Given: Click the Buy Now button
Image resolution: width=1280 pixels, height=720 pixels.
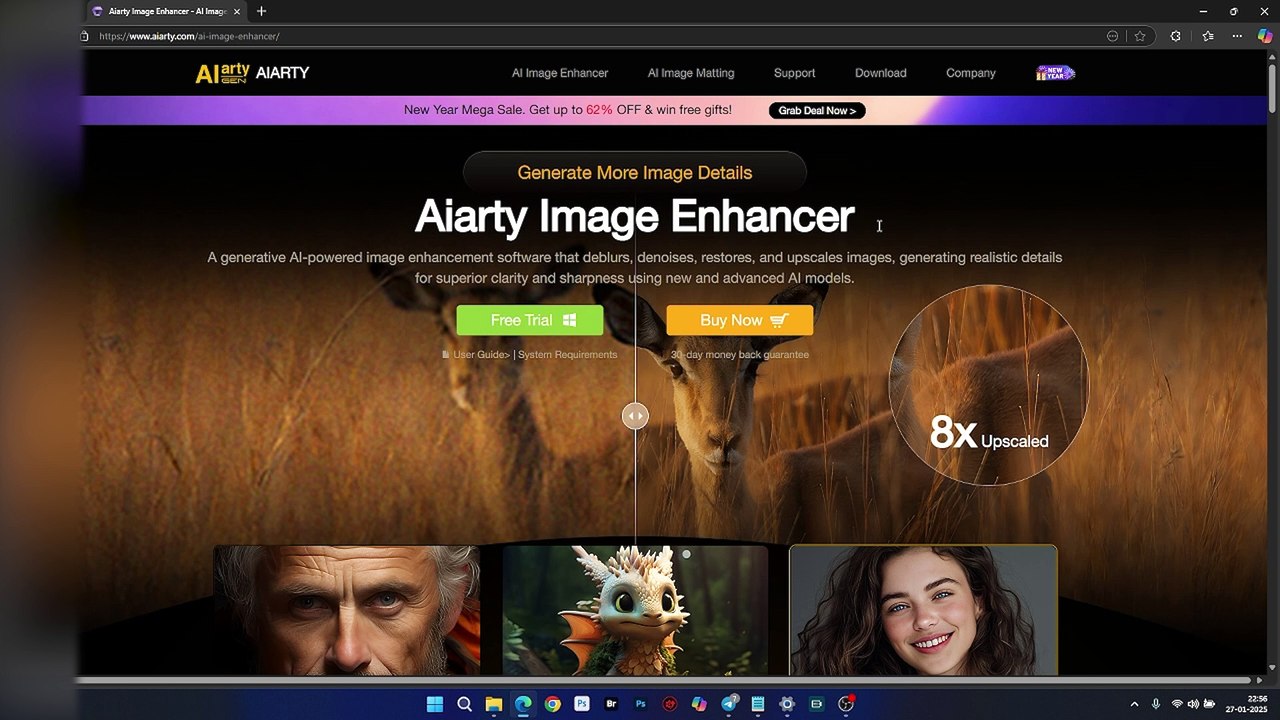Looking at the screenshot, I should 740,320.
